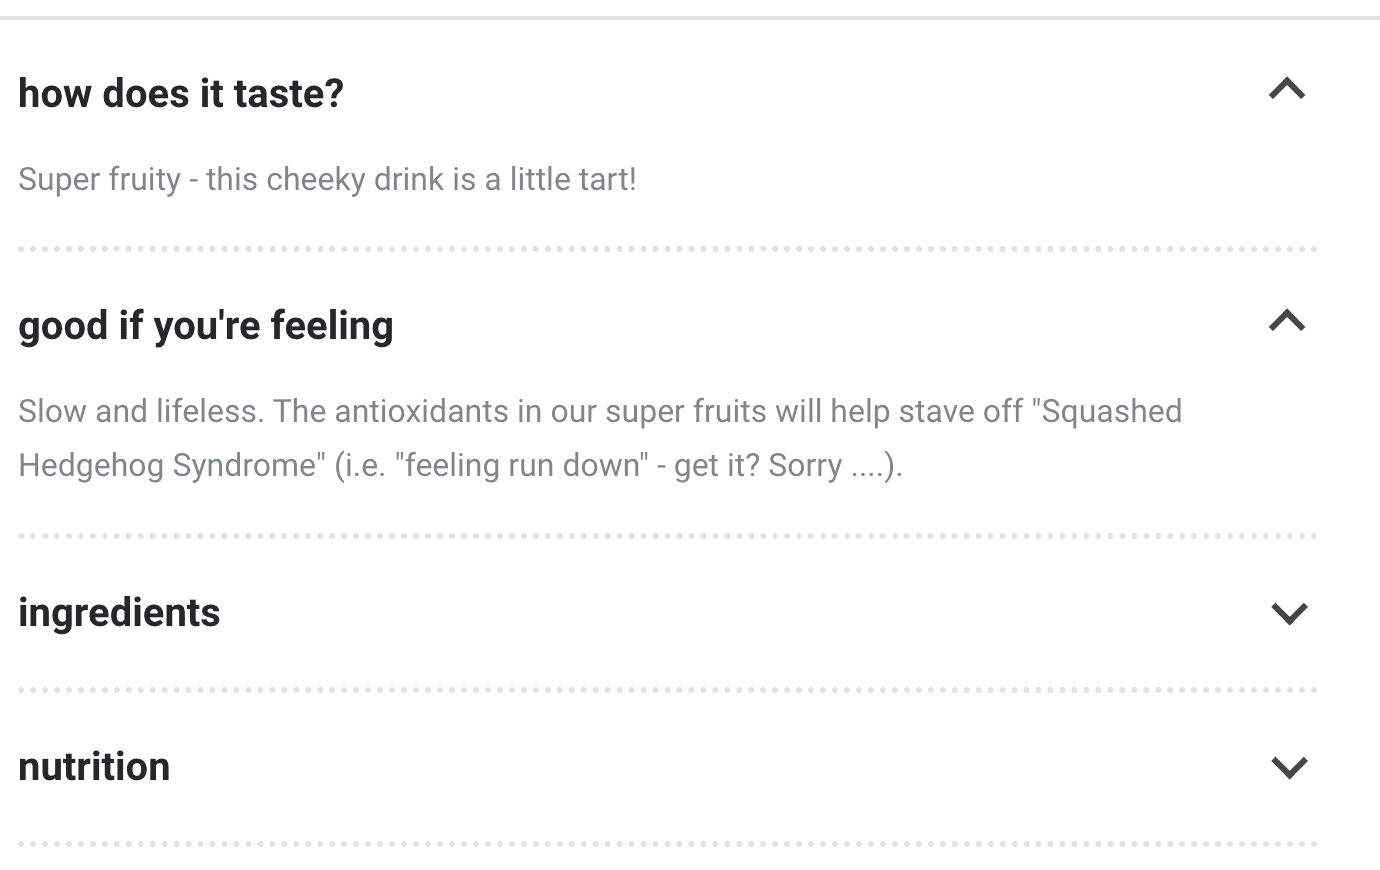
Task: Collapse "good if you're feeling" with its chevron
Action: tap(1287, 322)
